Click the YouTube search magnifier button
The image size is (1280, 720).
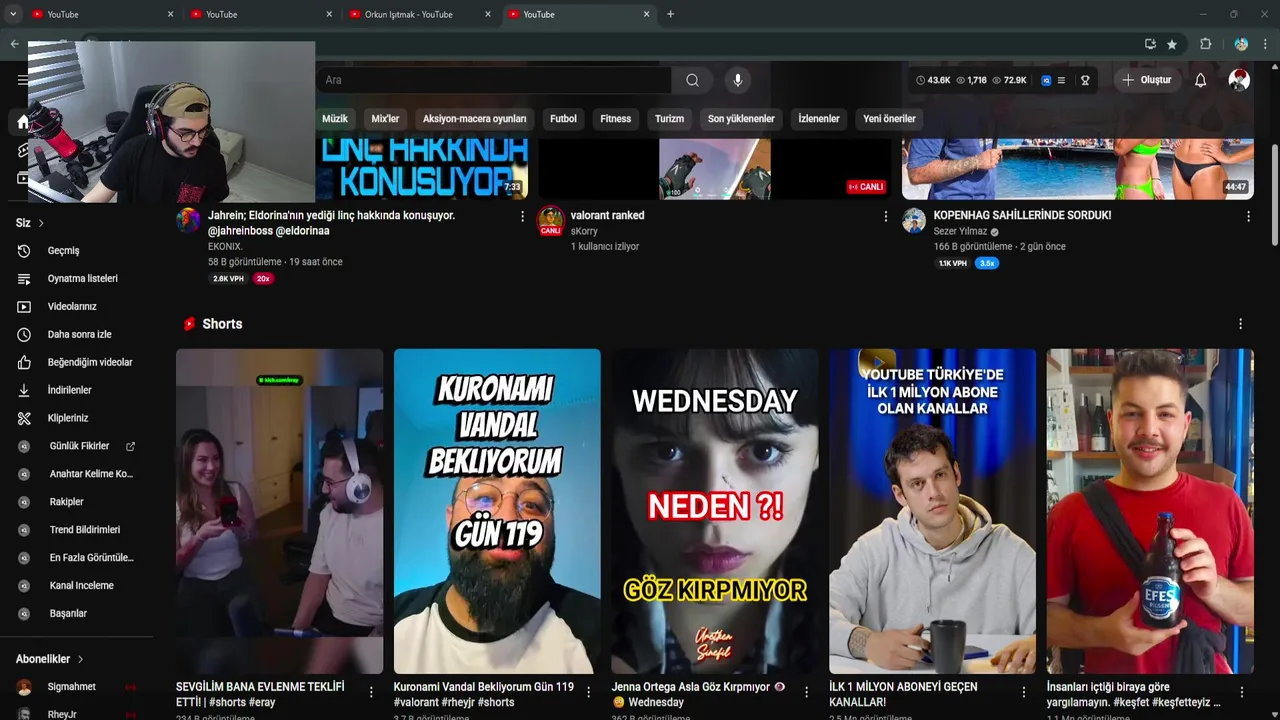coord(692,80)
